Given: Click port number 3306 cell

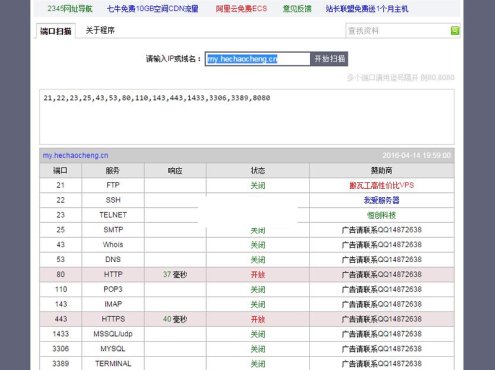Looking at the screenshot, I should (x=60, y=349).
